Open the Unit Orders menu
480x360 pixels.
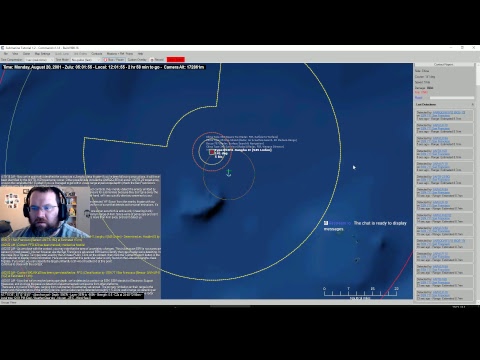[x=80, y=54]
